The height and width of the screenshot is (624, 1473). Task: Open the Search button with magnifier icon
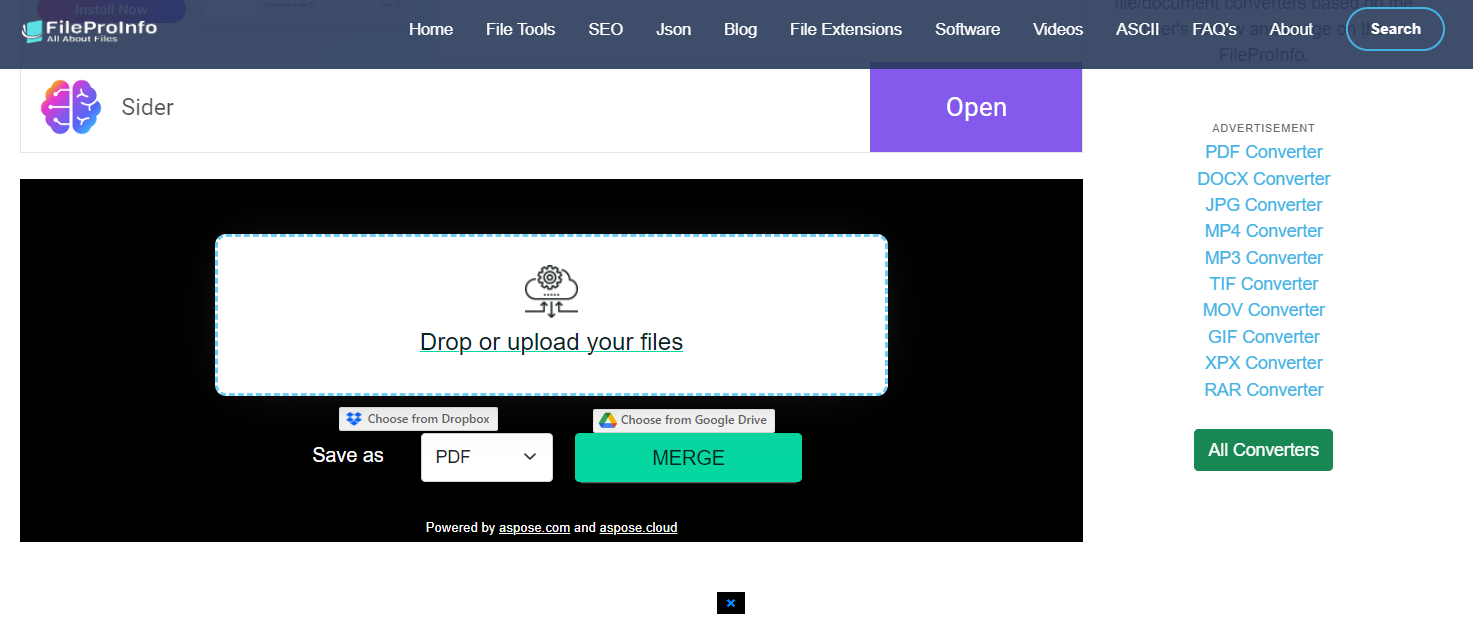click(x=1394, y=29)
